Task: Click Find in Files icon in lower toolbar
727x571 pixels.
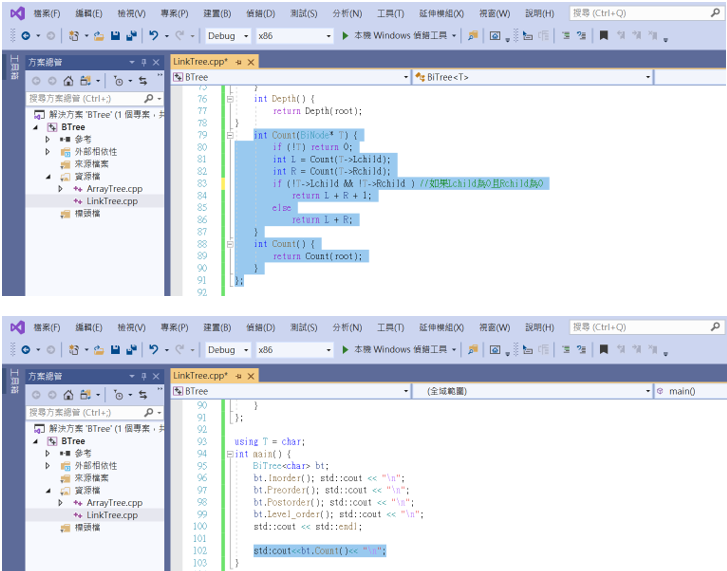Action: tap(473, 350)
